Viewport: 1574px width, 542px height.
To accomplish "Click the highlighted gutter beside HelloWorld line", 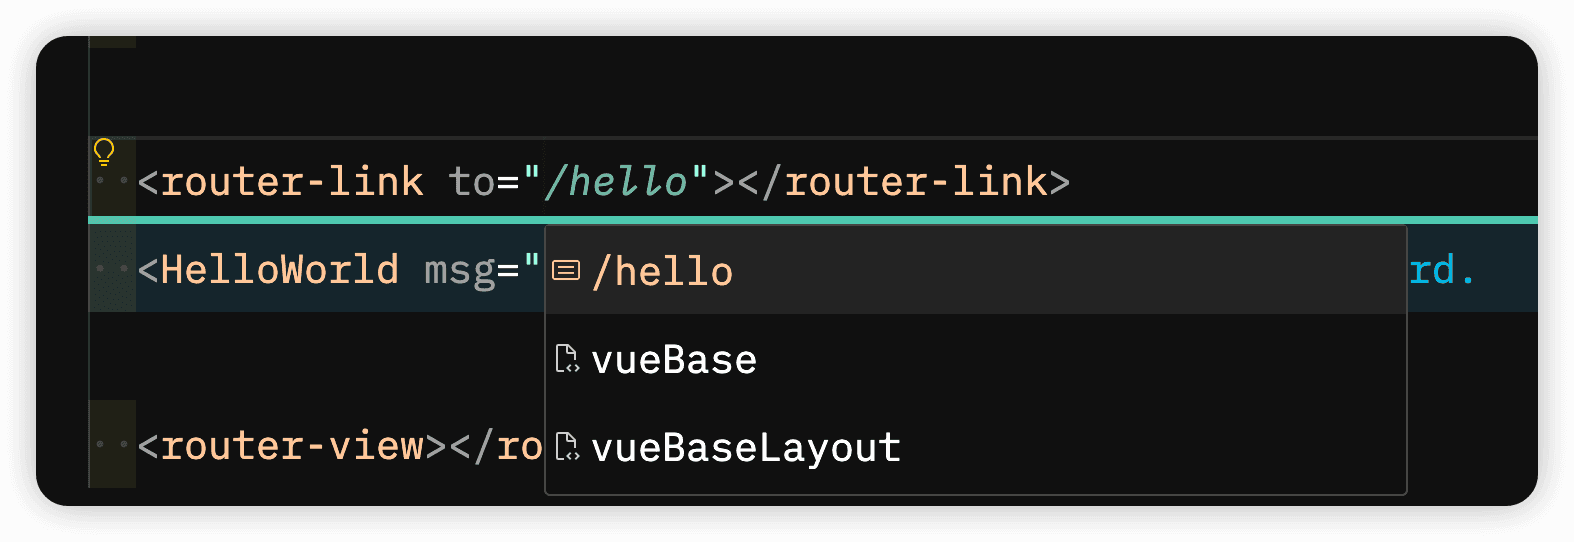I will [112, 270].
